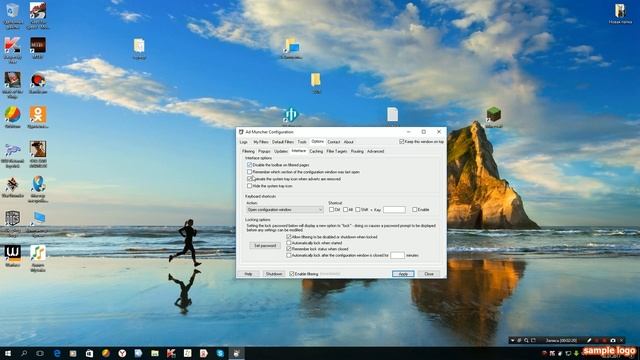
Task: Check Automatically lock when started
Action: (289, 243)
